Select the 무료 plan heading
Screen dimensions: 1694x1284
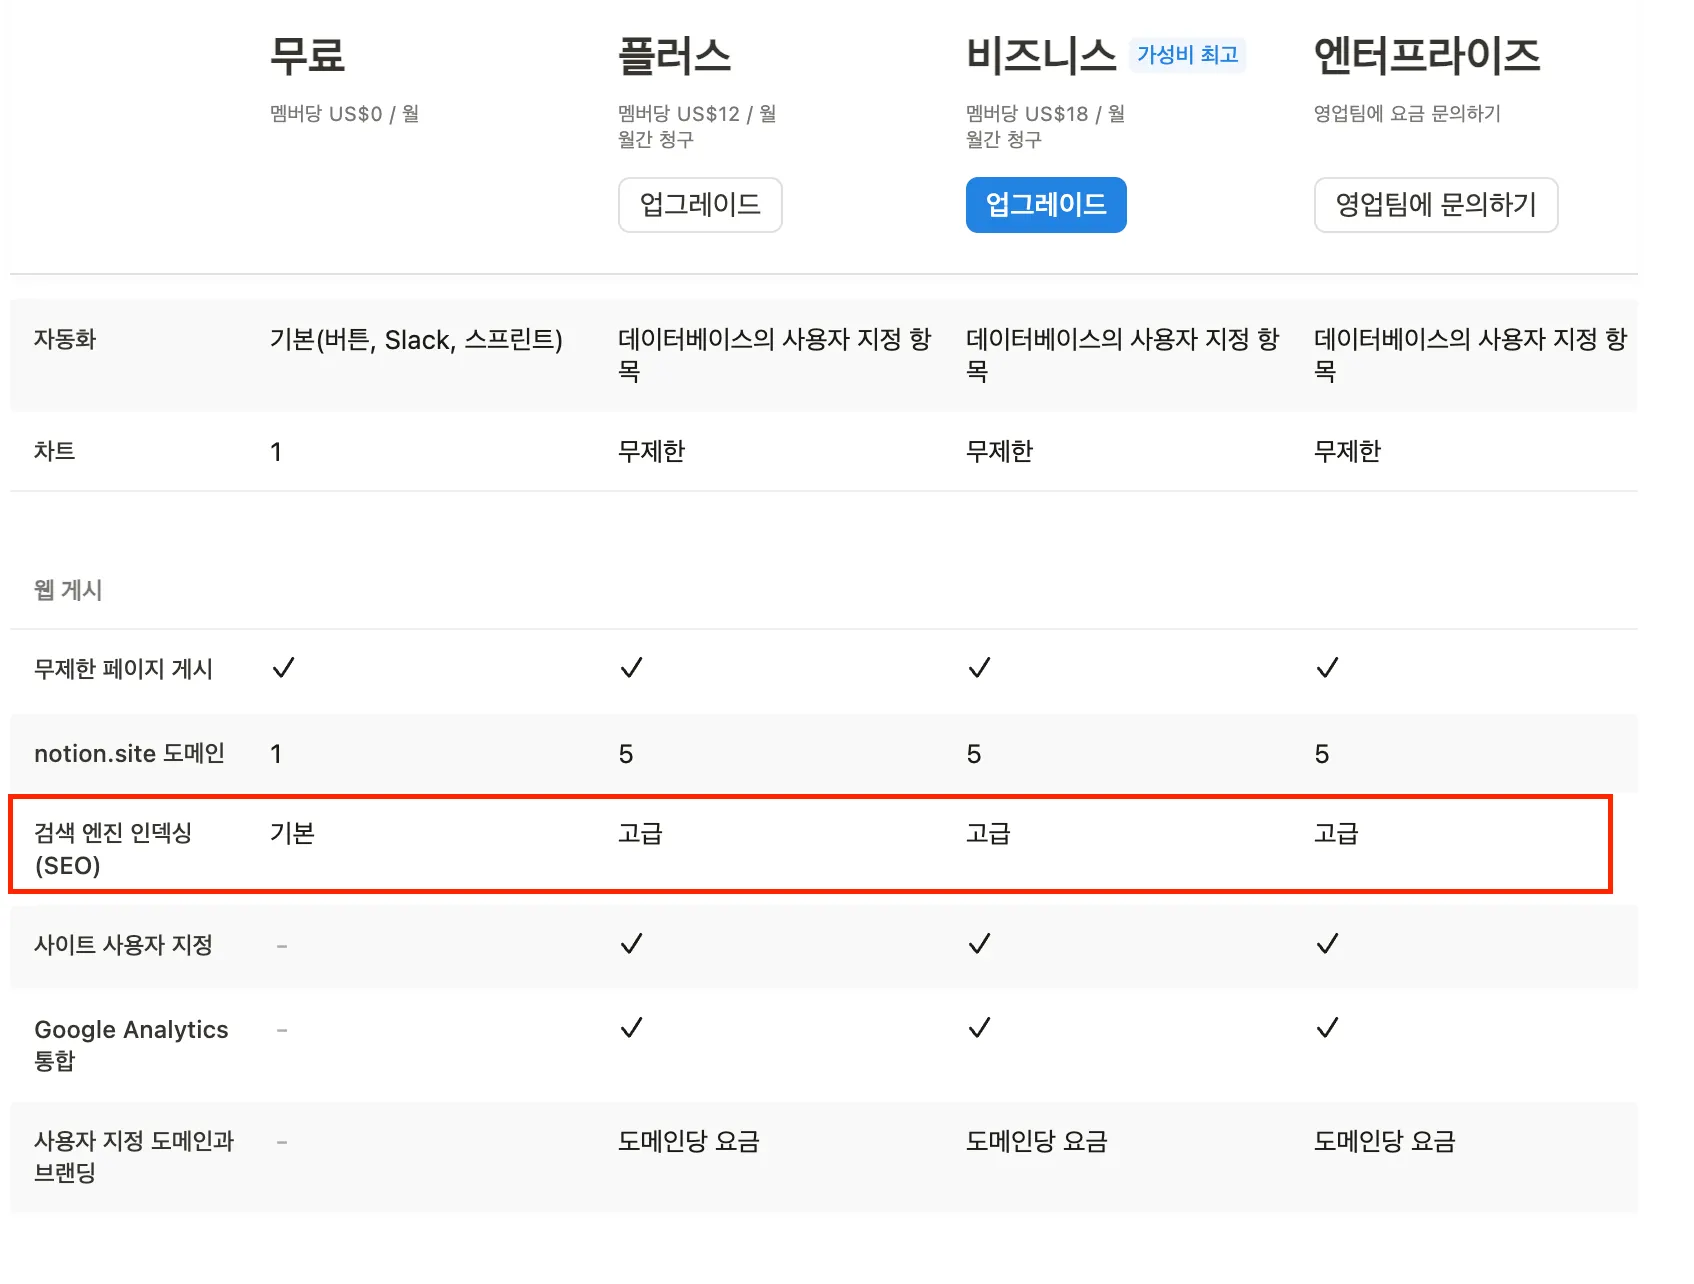click(x=307, y=56)
